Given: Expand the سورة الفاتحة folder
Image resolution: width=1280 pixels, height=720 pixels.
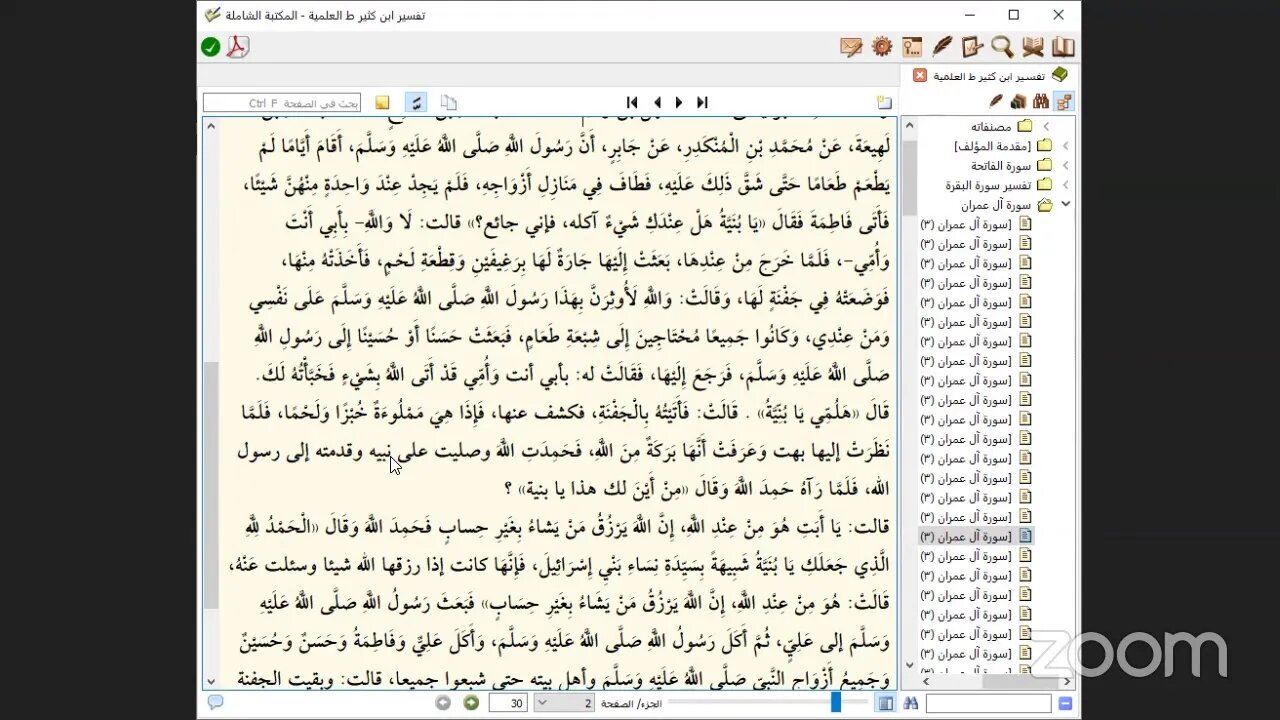Looking at the screenshot, I should point(1066,166).
